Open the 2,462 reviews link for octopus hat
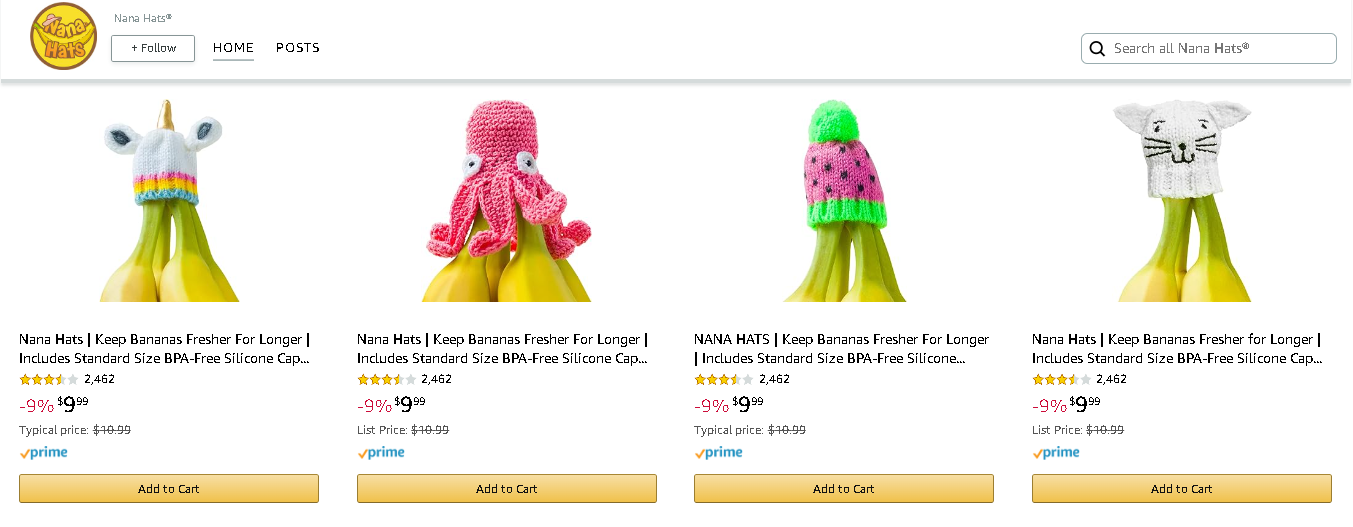Viewport: 1353px width, 527px height. [x=436, y=380]
